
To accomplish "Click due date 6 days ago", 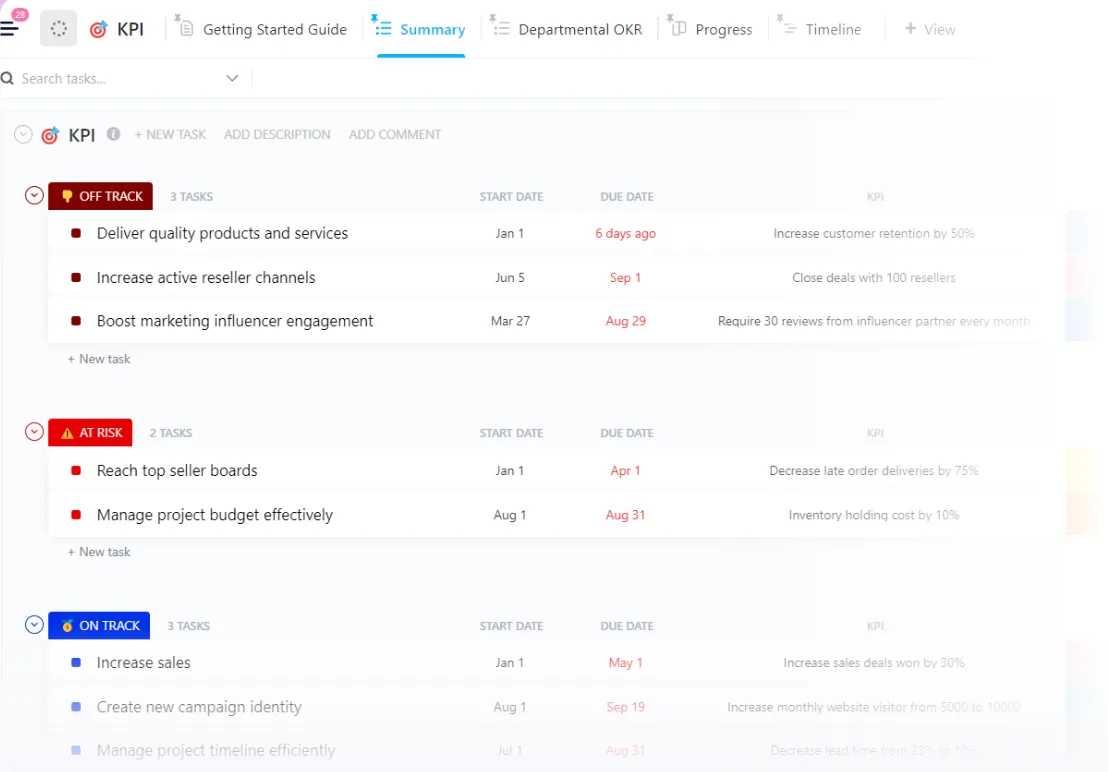I will (625, 233).
